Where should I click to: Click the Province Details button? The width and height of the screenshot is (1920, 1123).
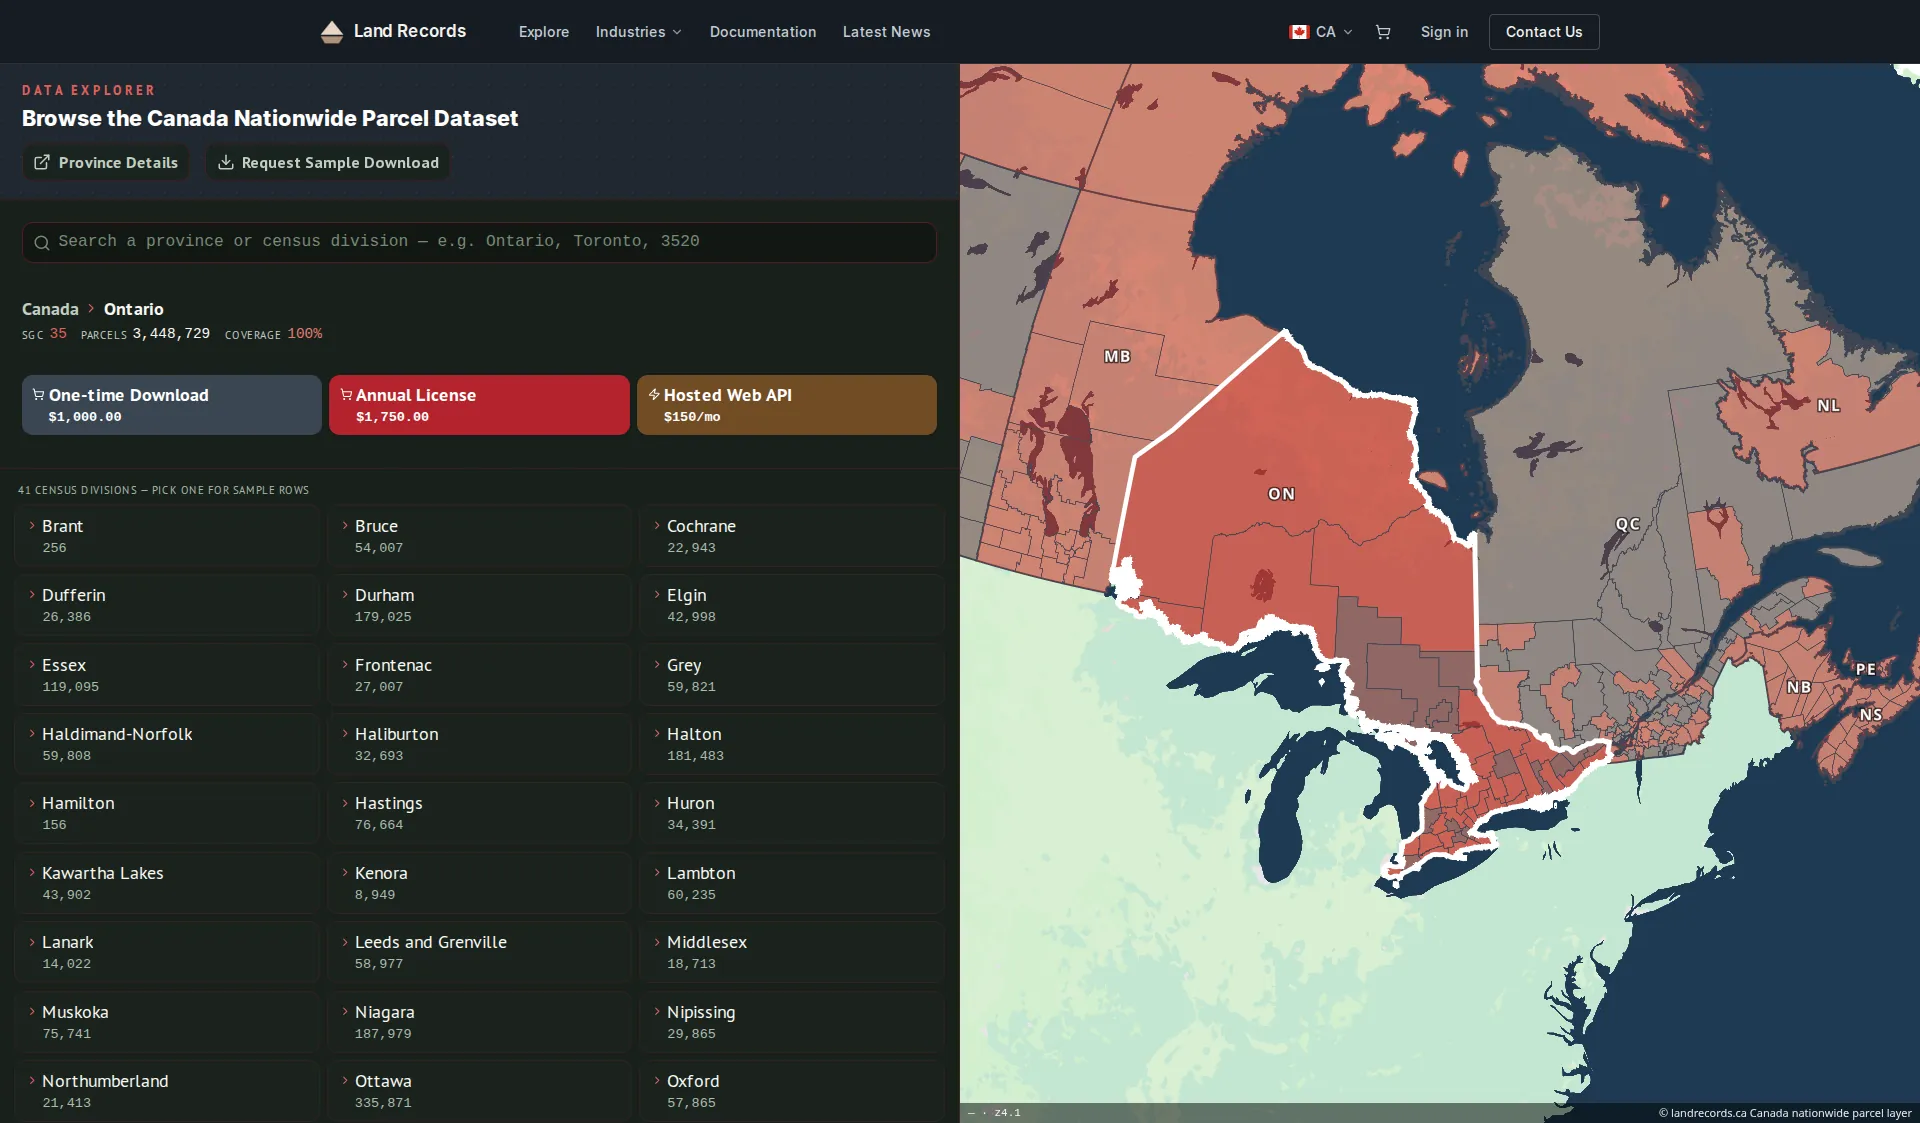click(106, 162)
